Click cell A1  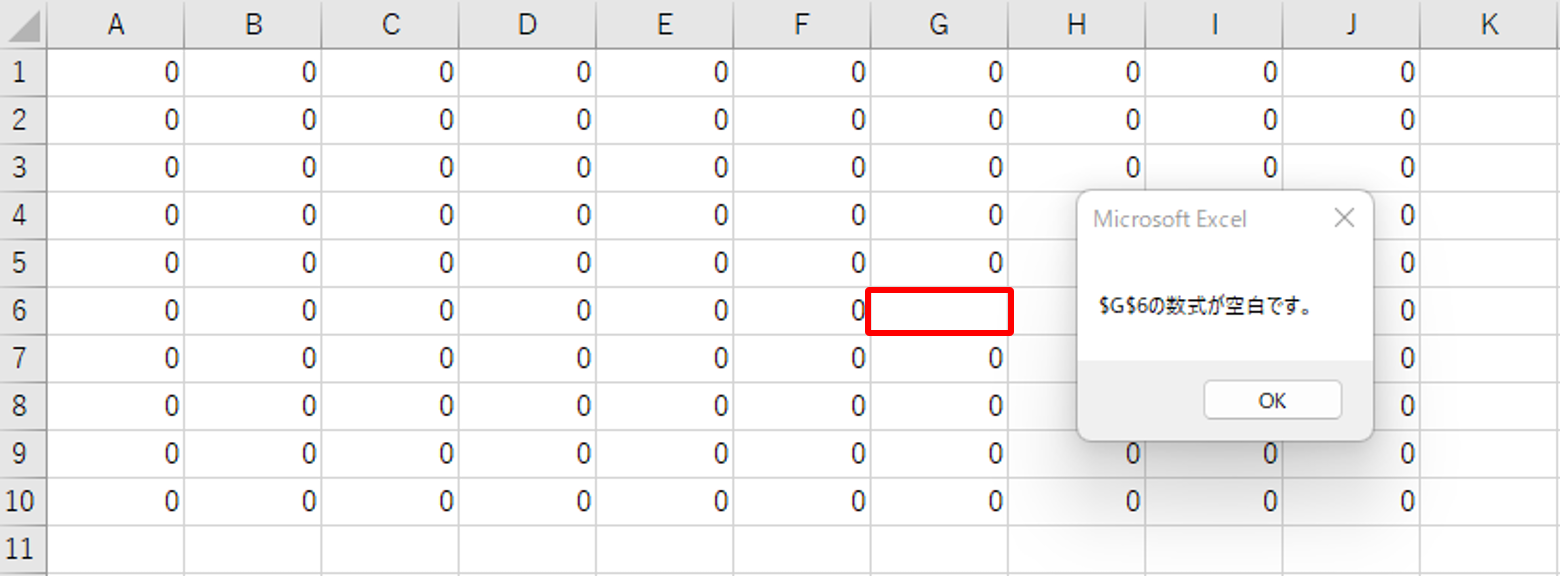116,72
